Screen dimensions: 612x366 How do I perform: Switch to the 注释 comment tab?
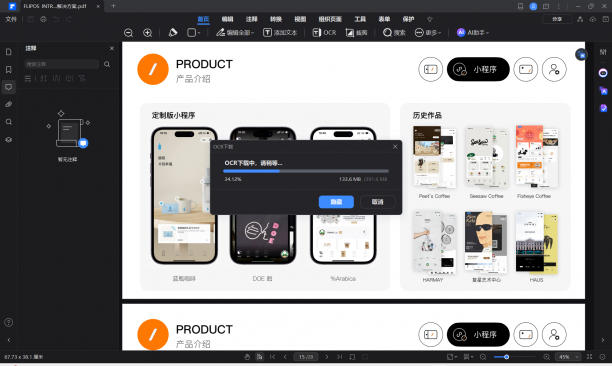pos(252,19)
